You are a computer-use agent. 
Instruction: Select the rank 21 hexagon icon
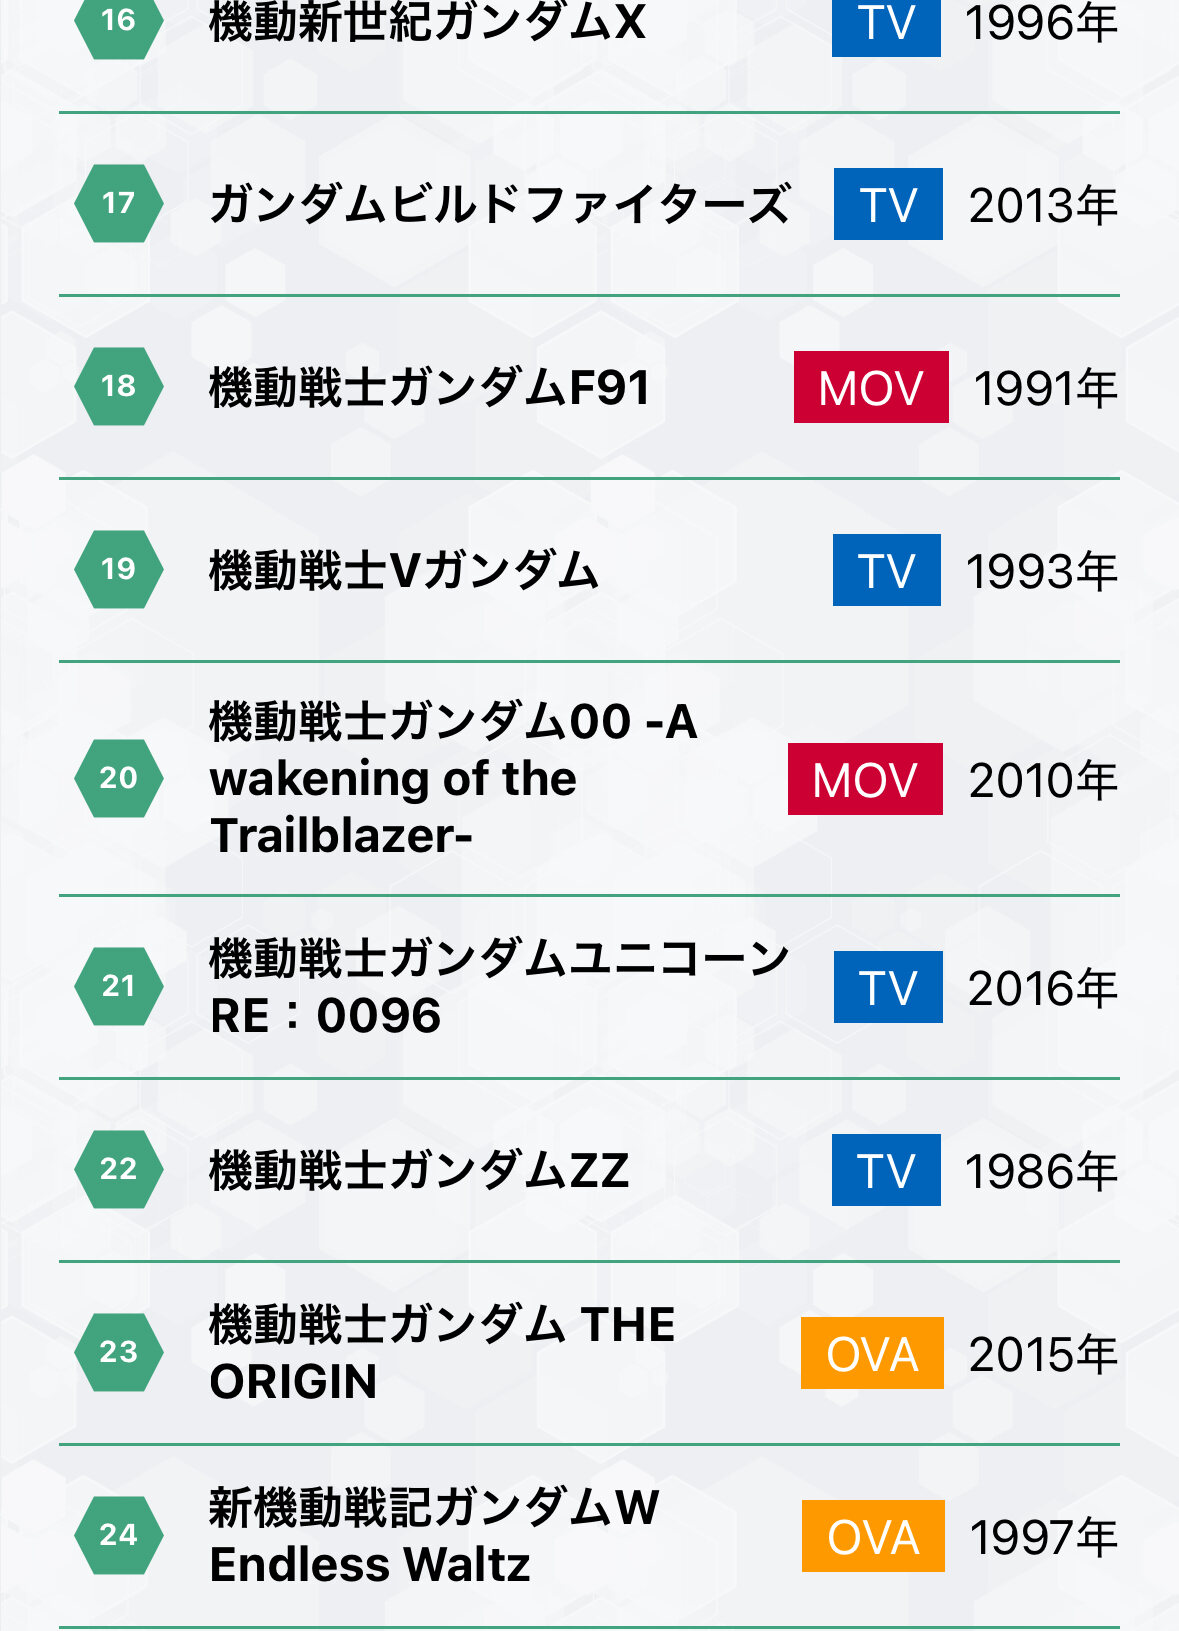pyautogui.click(x=118, y=986)
